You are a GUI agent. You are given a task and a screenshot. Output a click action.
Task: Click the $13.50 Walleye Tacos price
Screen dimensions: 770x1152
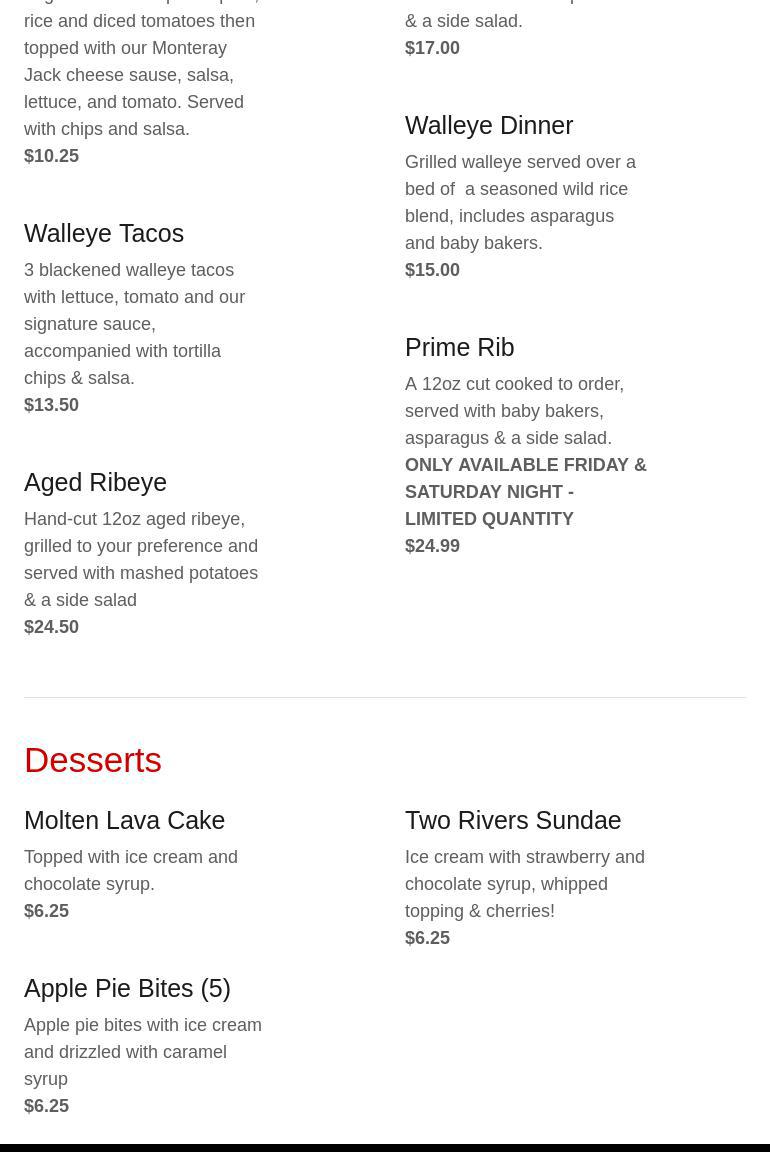[51, 405]
